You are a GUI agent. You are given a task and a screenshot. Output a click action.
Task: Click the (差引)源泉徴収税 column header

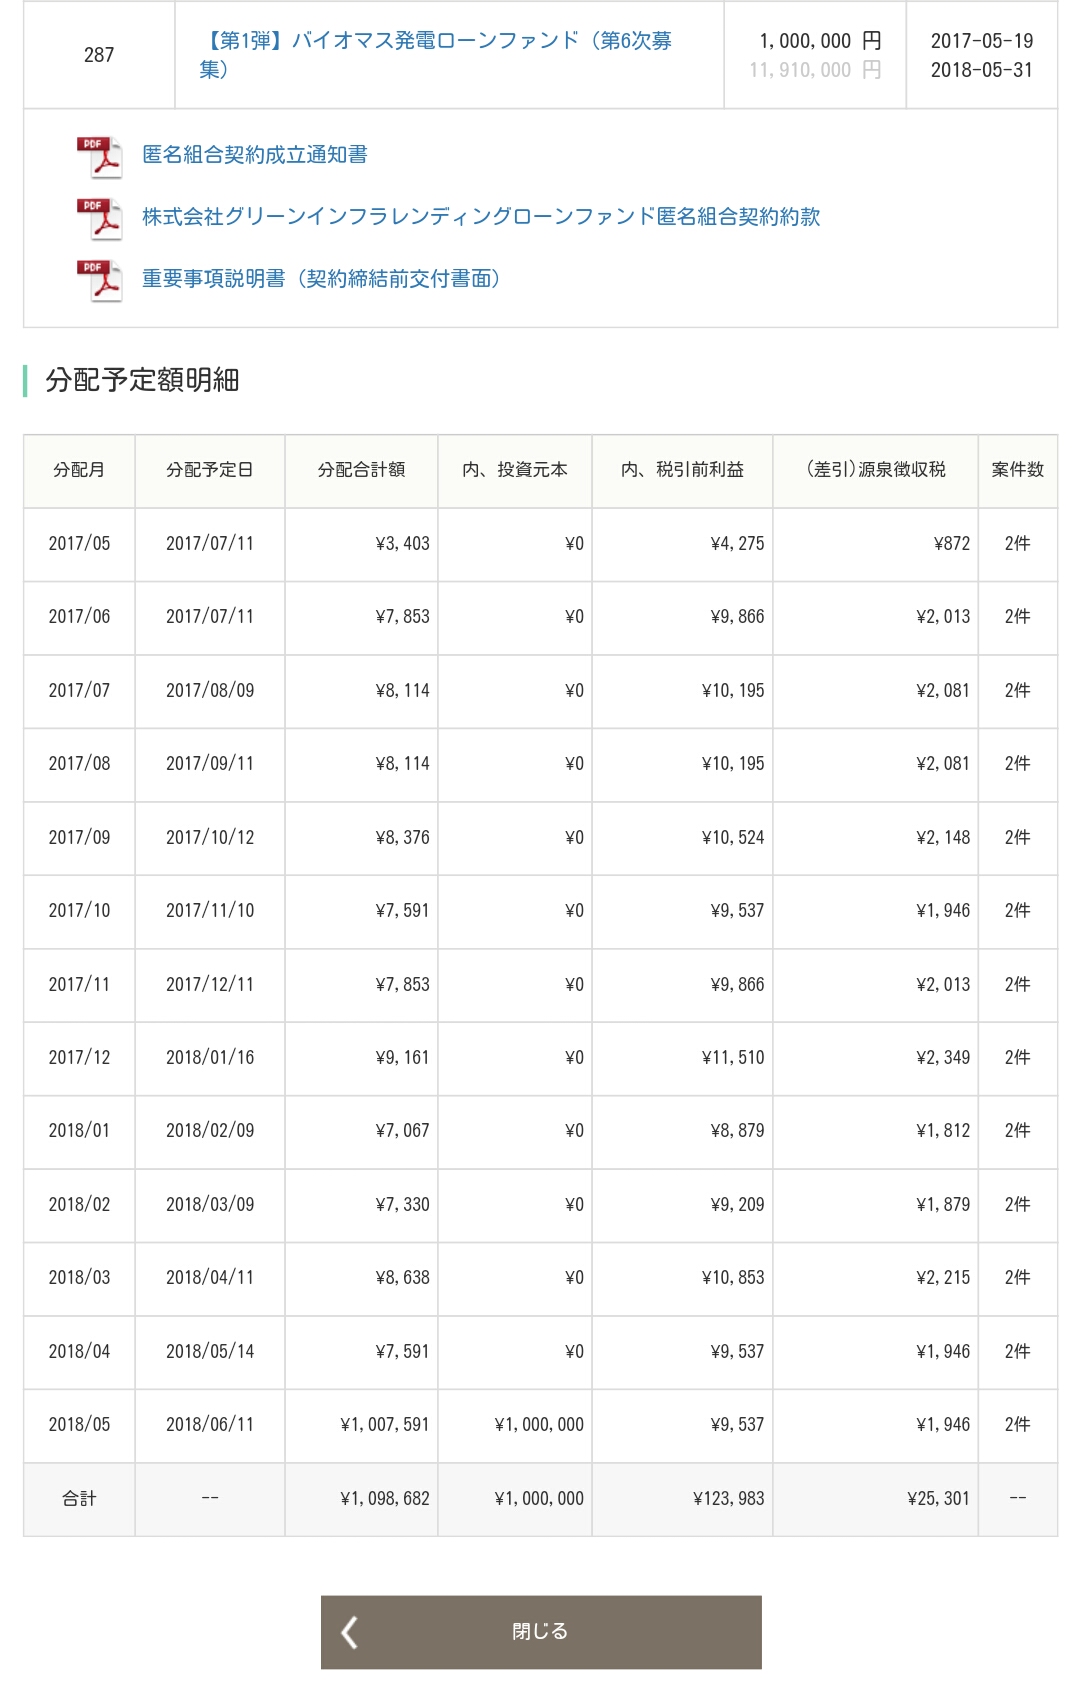875,470
